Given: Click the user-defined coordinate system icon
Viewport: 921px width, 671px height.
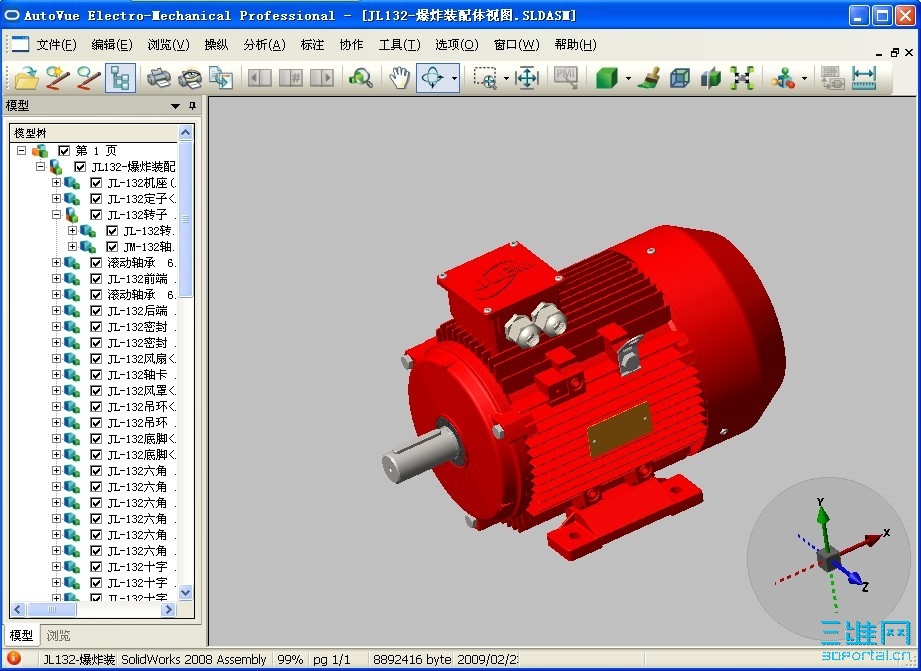Looking at the screenshot, I should (x=784, y=78).
